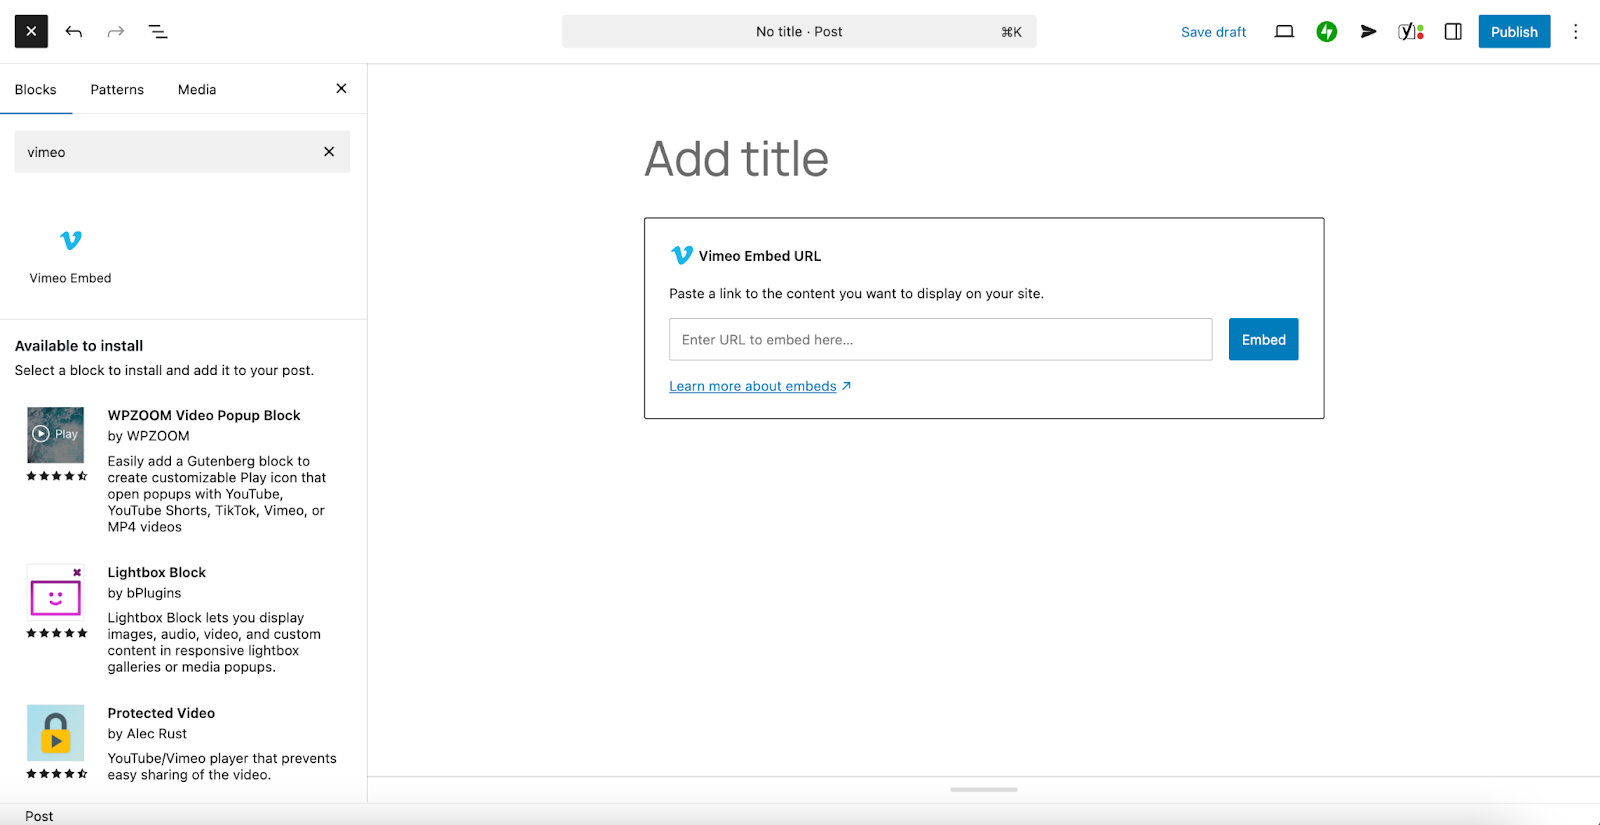This screenshot has width=1600, height=825.
Task: Select the Protected Video padlock thumbnail
Action: pos(56,733)
